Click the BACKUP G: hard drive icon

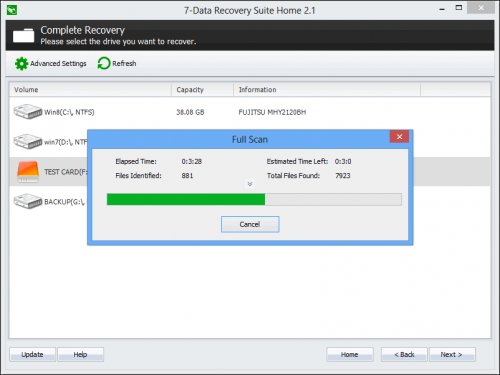pyautogui.click(x=28, y=201)
